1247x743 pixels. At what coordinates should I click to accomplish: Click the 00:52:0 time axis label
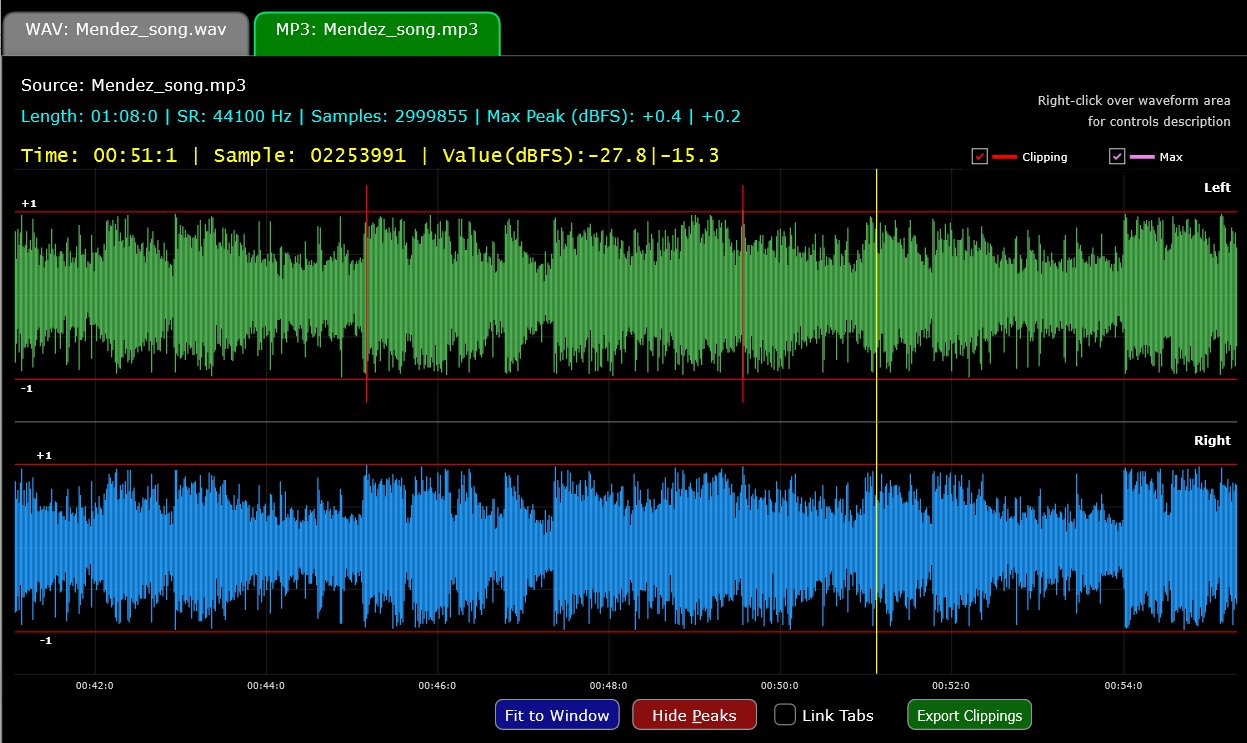coord(951,686)
